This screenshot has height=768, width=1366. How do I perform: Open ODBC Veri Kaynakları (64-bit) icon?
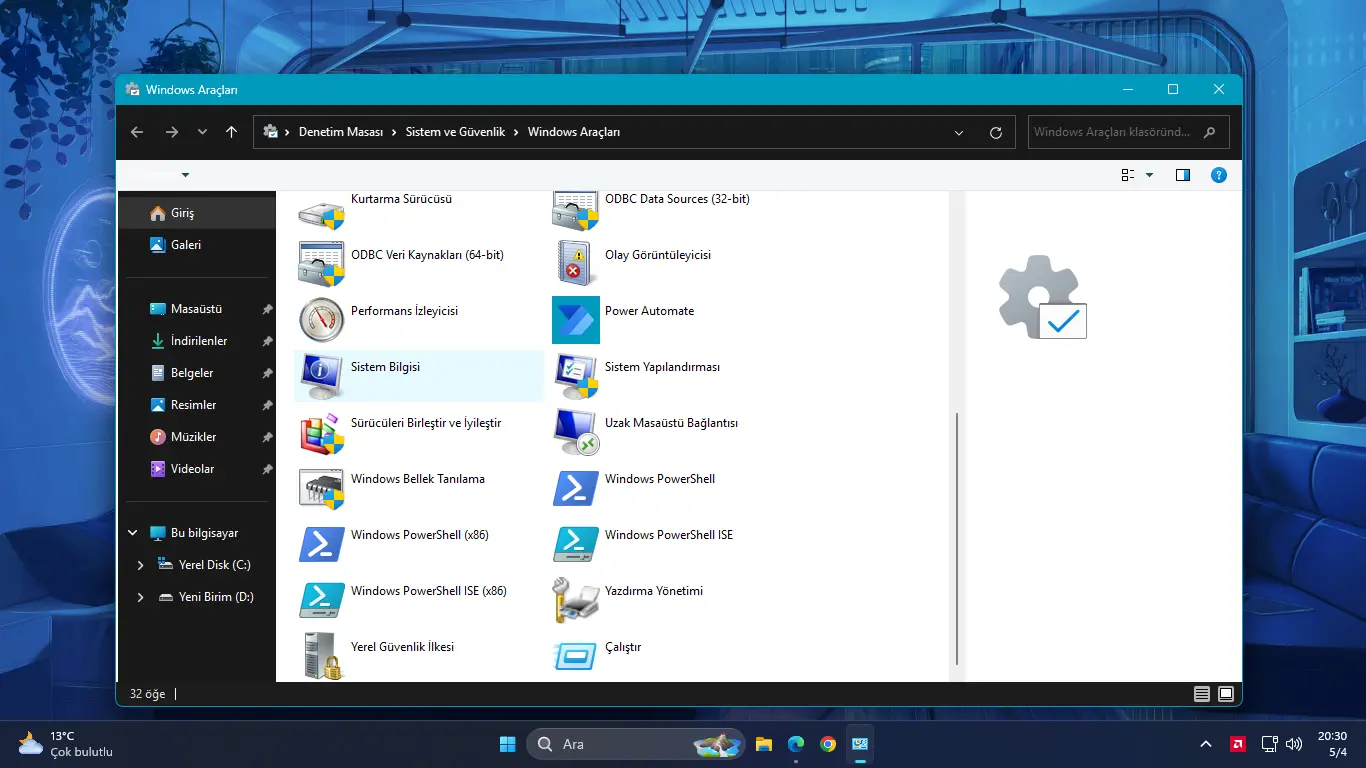click(x=322, y=263)
